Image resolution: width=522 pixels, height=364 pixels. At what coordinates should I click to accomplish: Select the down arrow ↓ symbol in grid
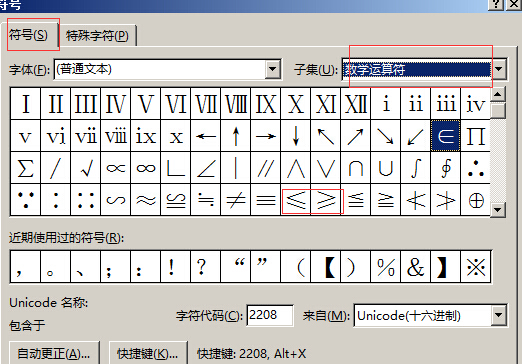pyautogui.click(x=296, y=136)
